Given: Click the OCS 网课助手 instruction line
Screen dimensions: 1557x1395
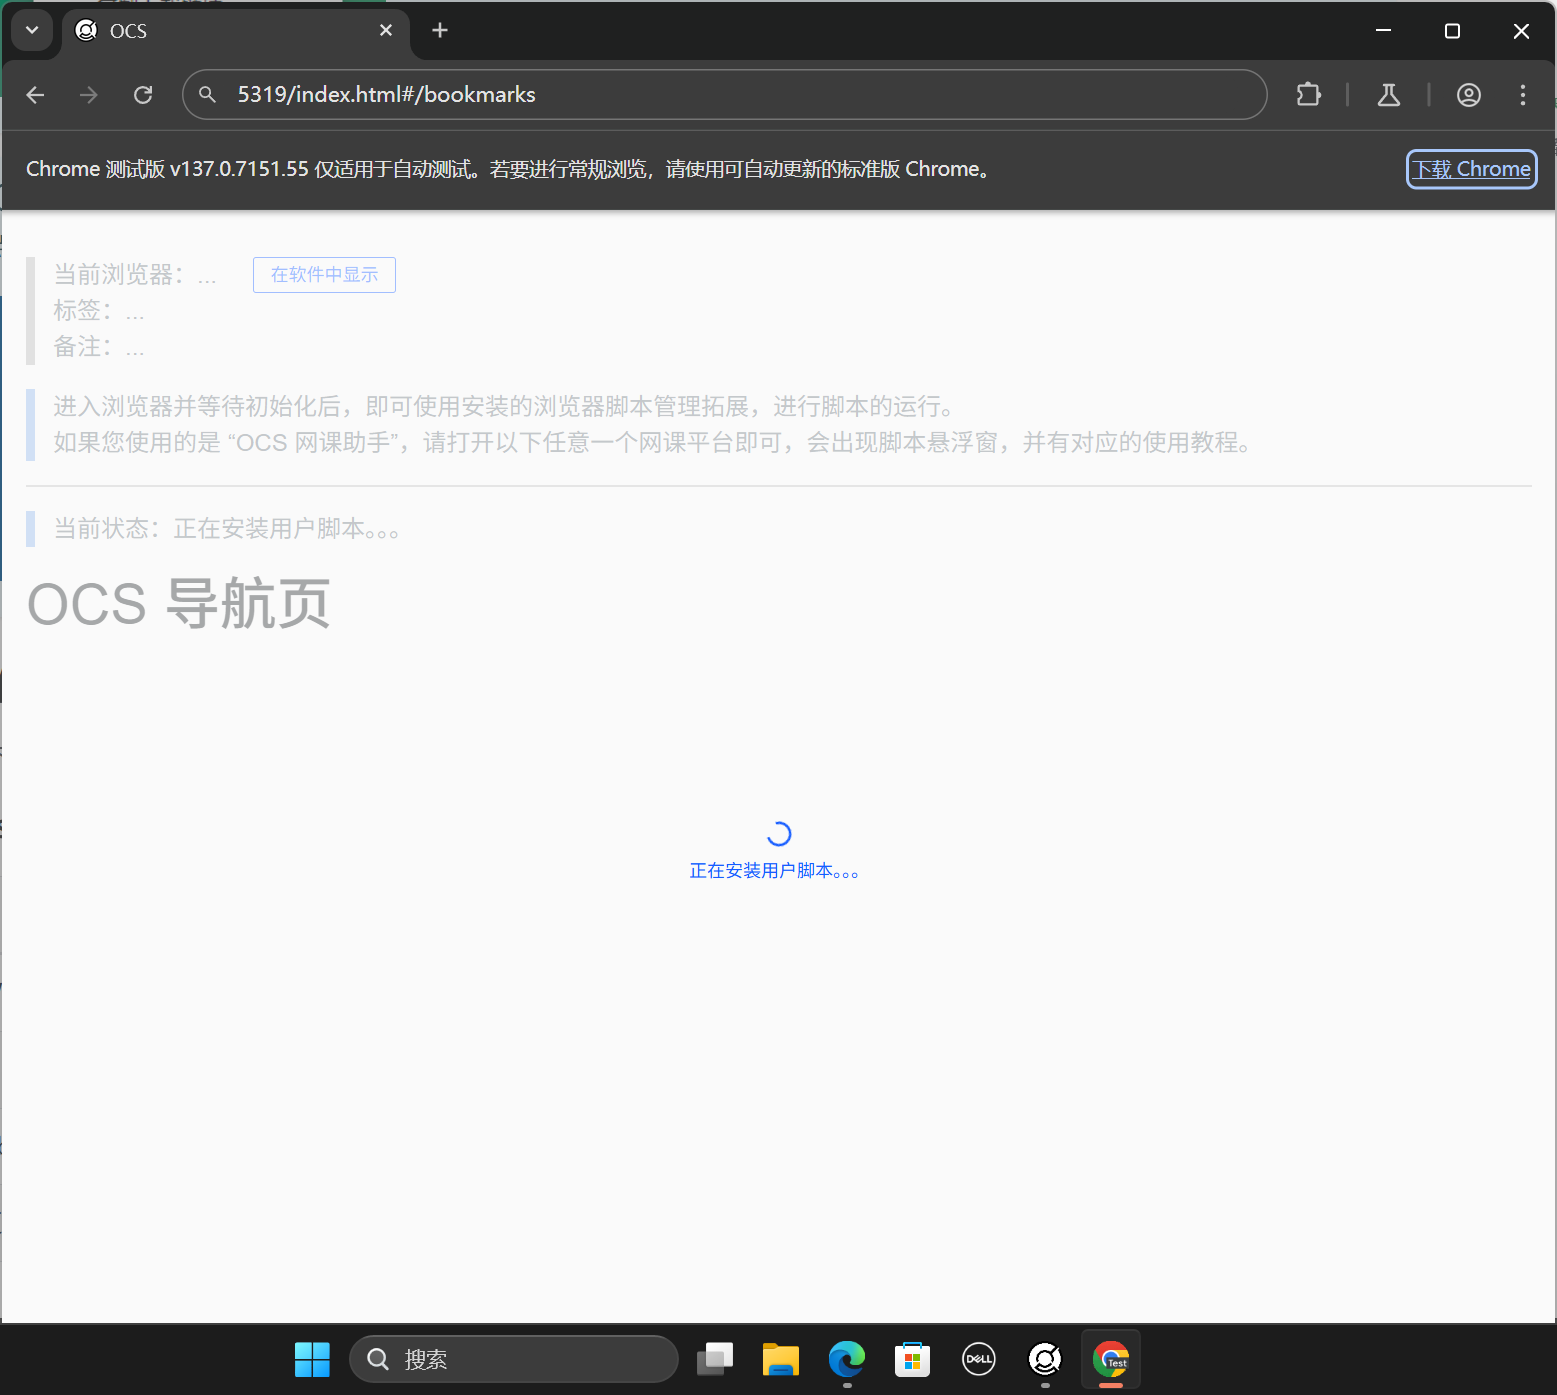Looking at the screenshot, I should pyautogui.click(x=652, y=443).
